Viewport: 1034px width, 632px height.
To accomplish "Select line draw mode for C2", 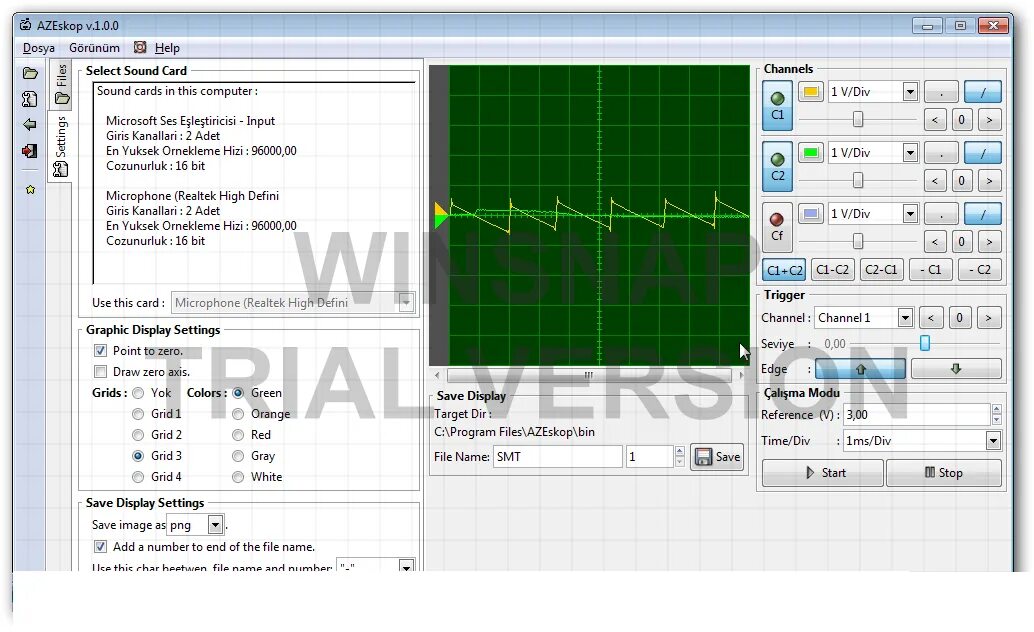I will (x=983, y=152).
